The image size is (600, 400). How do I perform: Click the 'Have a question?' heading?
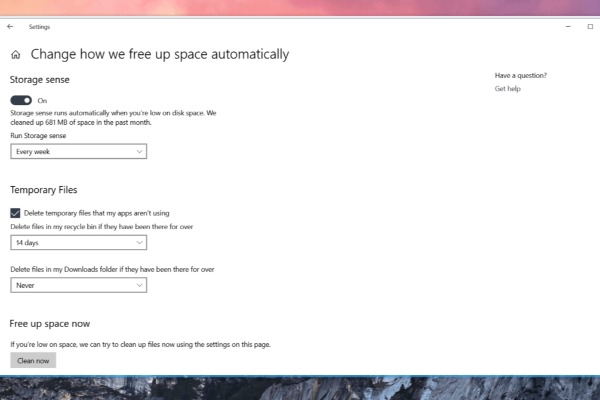[520, 75]
